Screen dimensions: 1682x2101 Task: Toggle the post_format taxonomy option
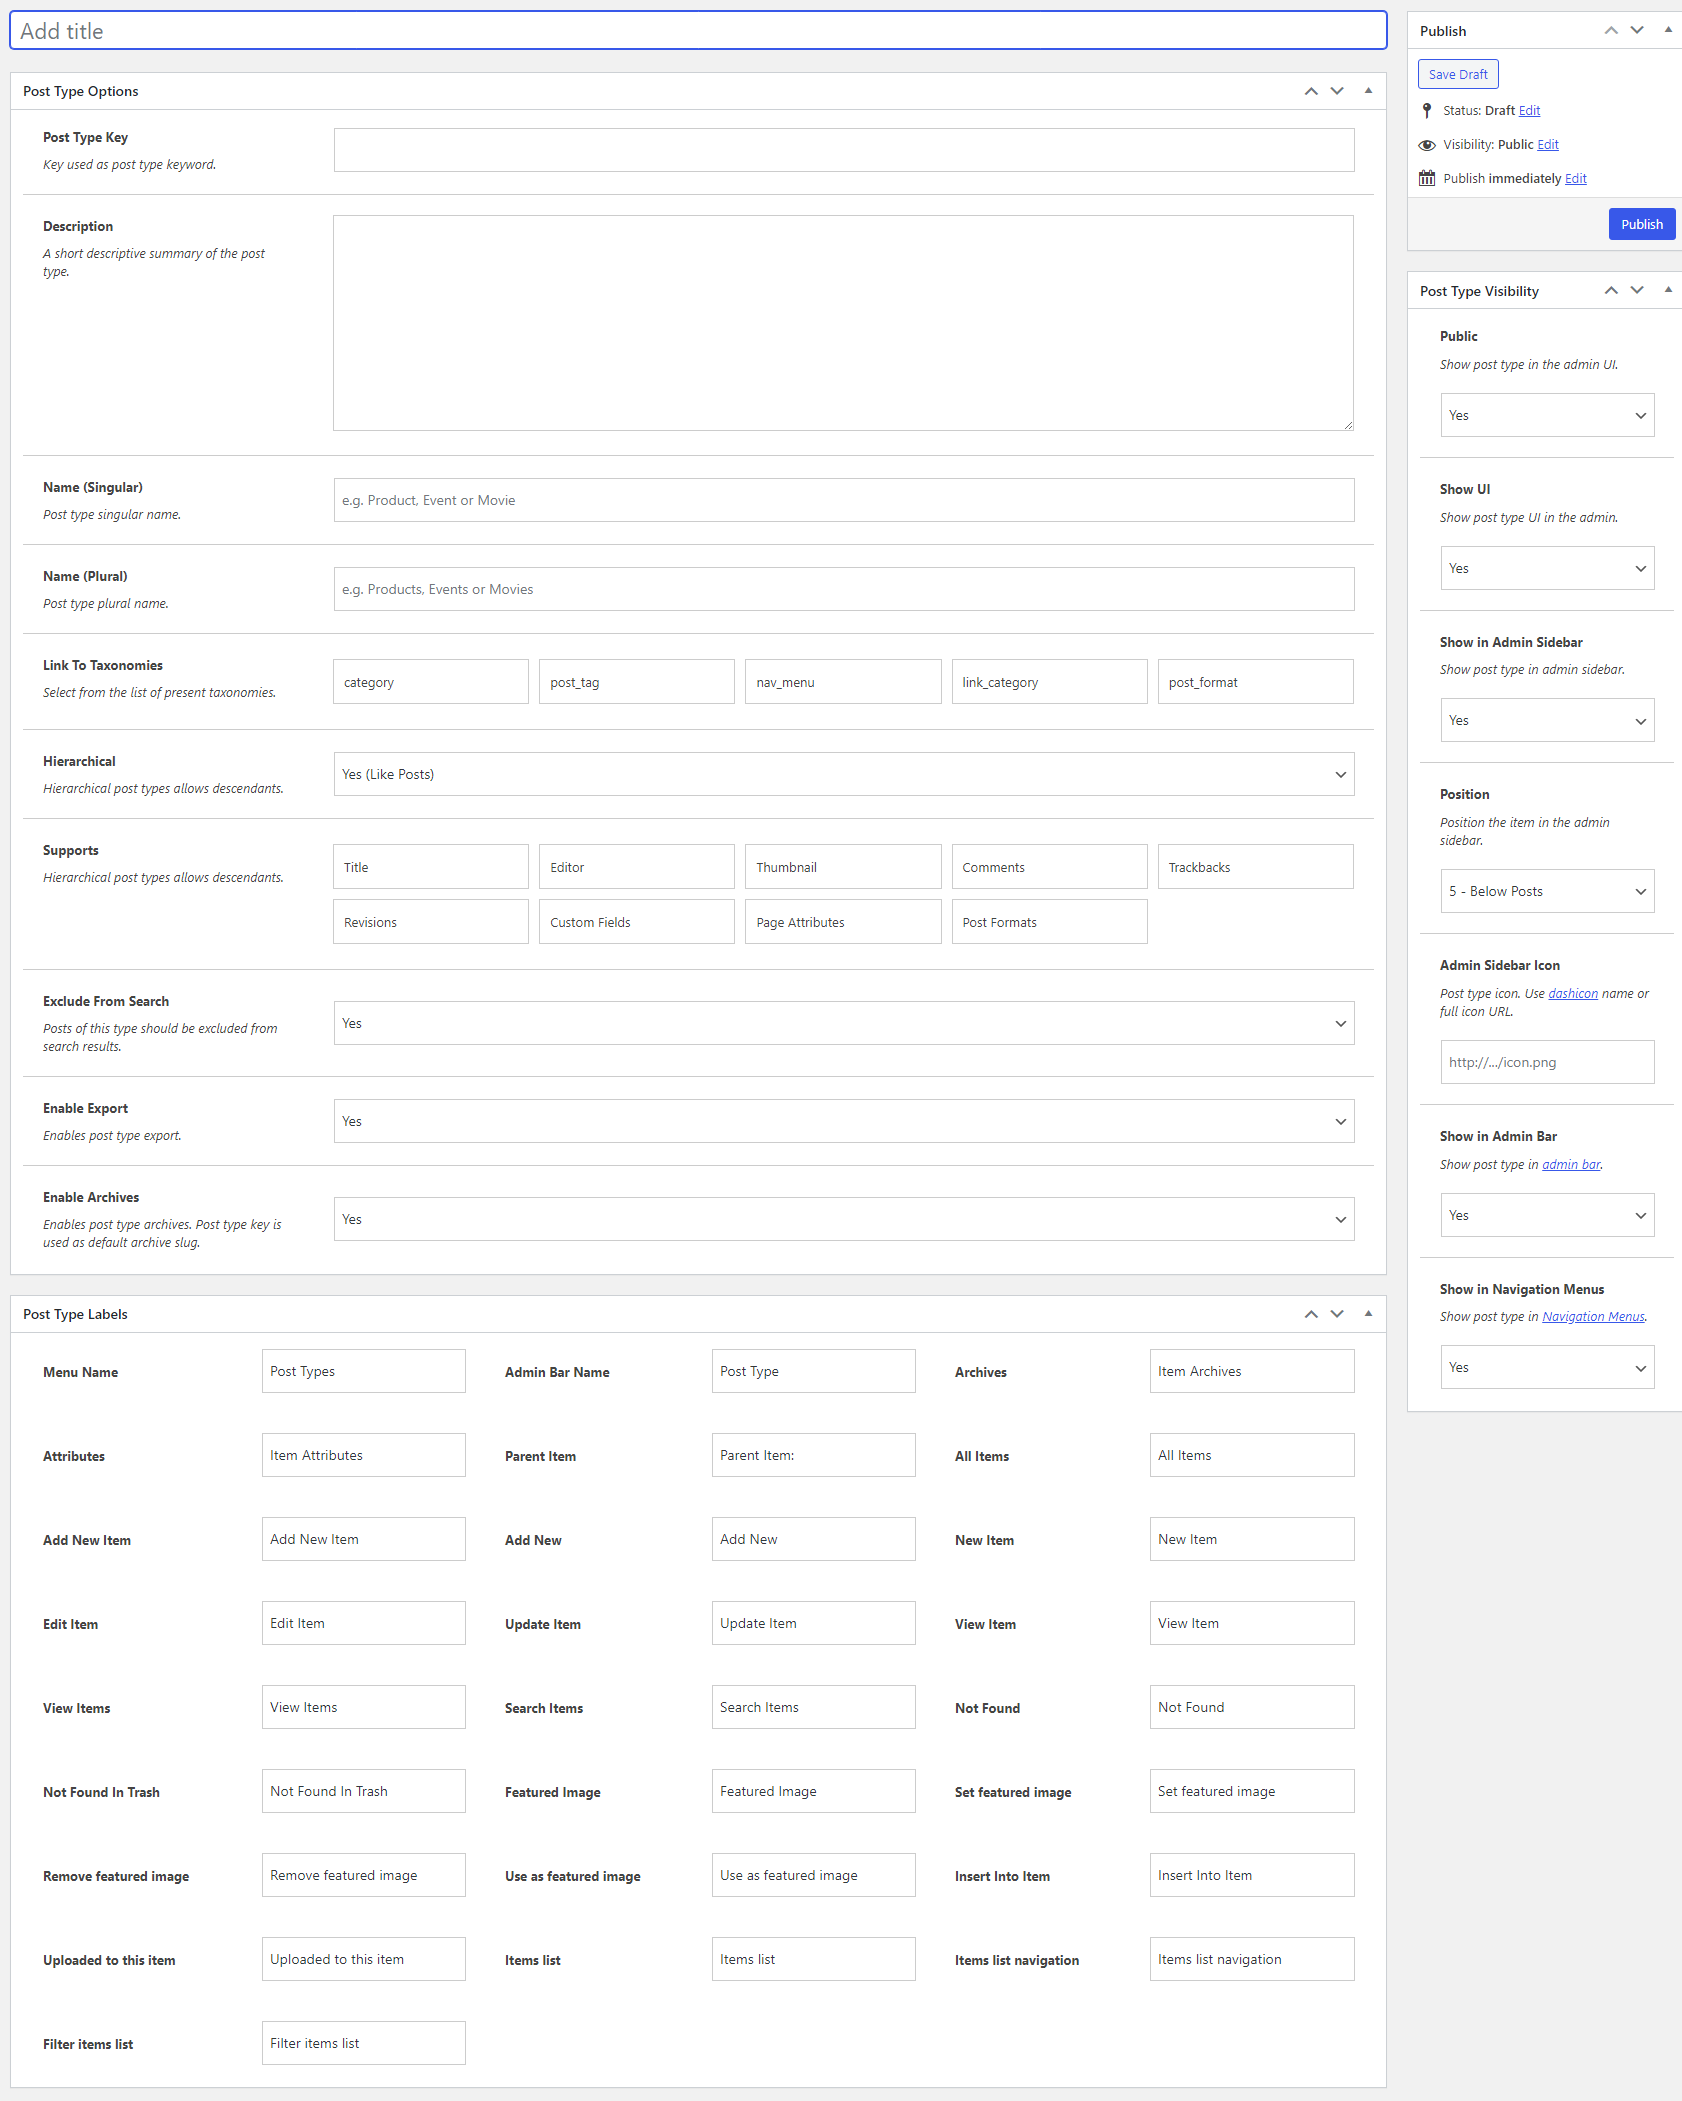click(x=1256, y=682)
